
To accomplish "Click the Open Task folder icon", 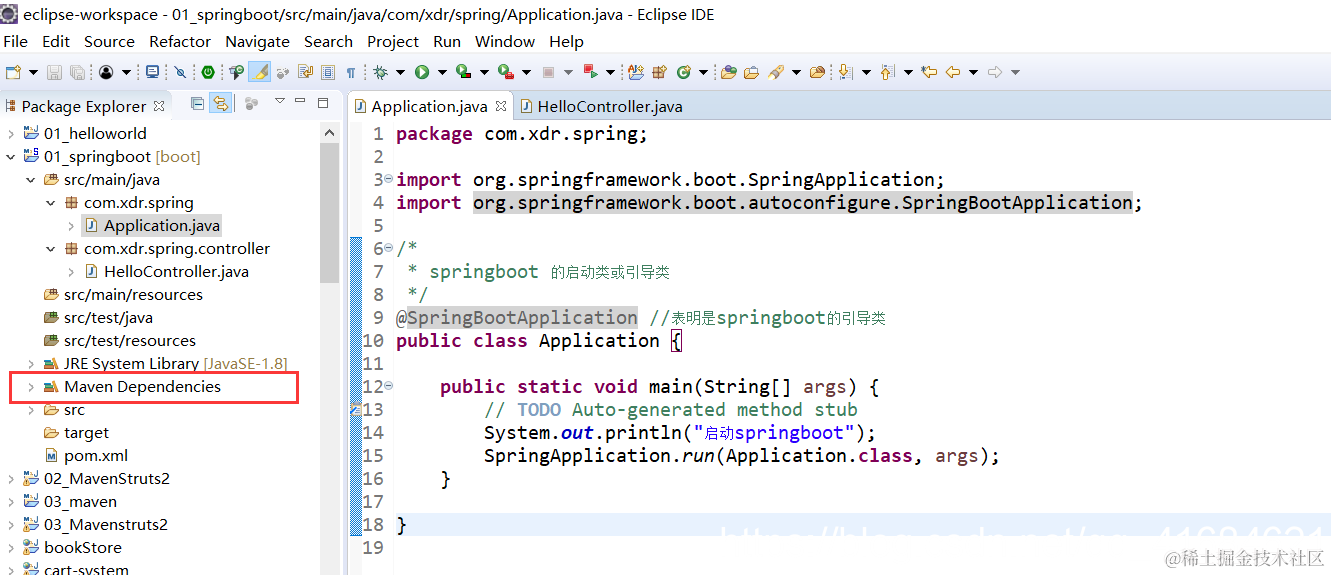I will coord(751,72).
